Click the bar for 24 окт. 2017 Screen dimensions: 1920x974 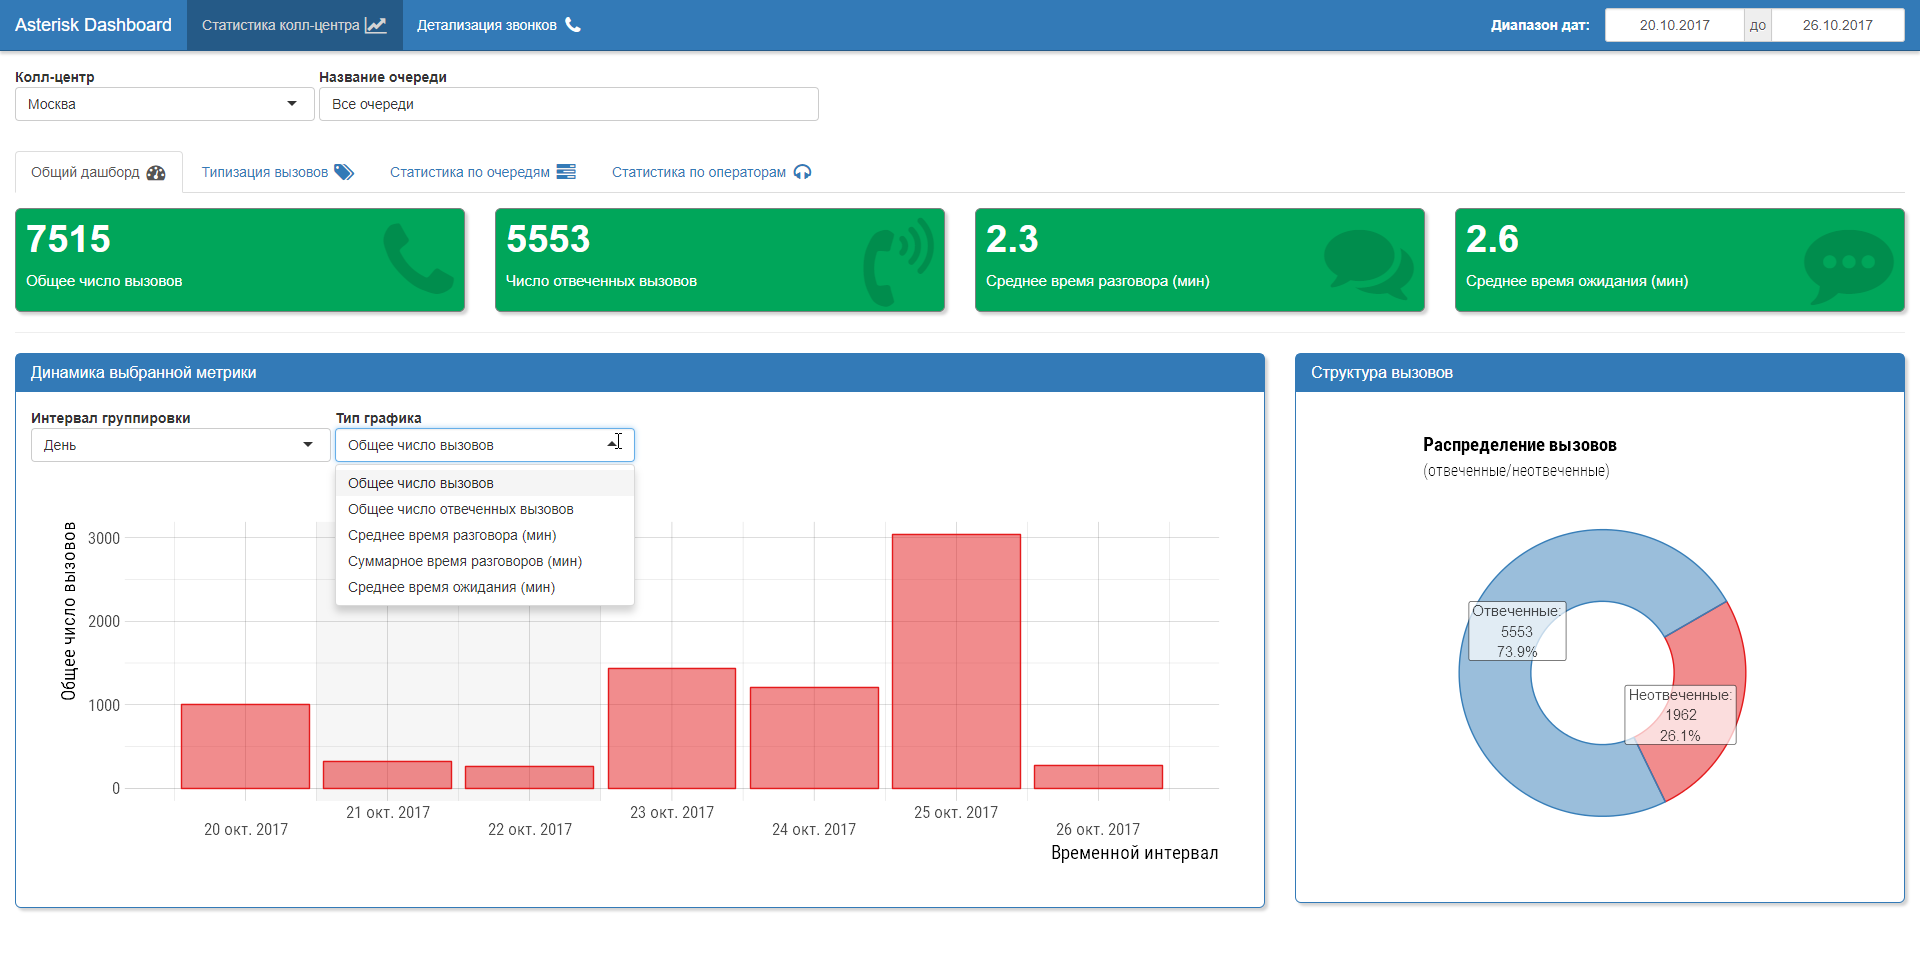tap(814, 738)
